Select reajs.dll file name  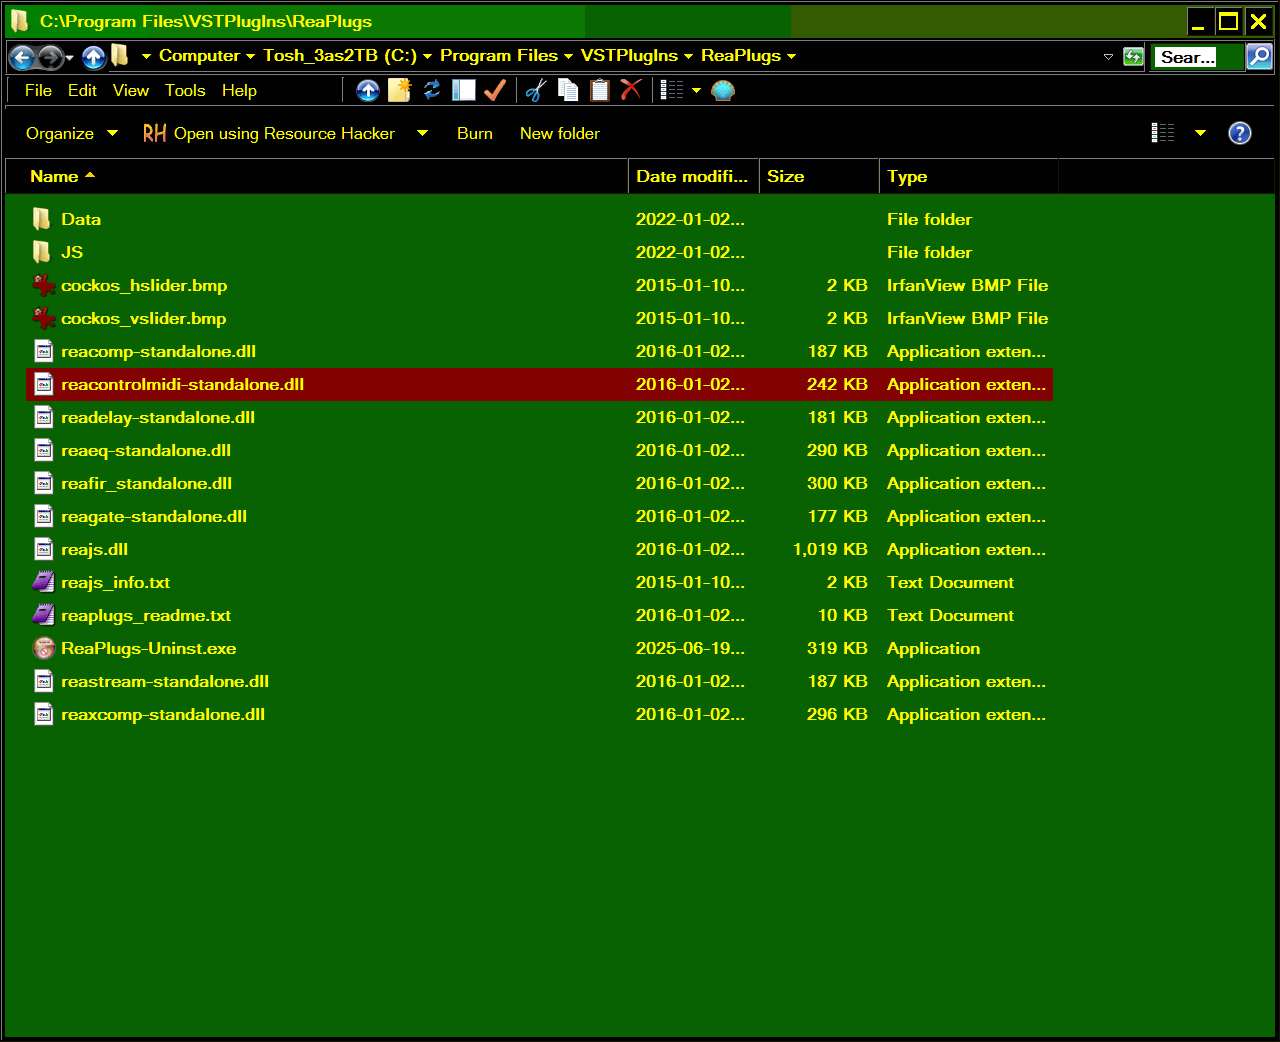[94, 549]
